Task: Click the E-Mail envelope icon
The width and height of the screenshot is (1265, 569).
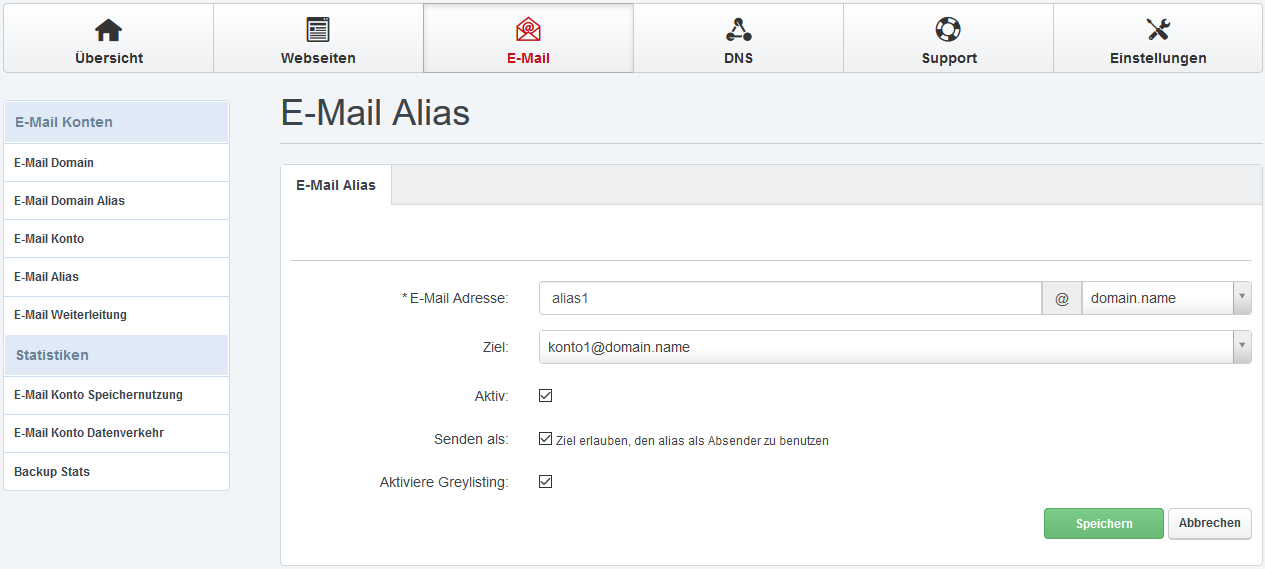Action: (x=528, y=30)
